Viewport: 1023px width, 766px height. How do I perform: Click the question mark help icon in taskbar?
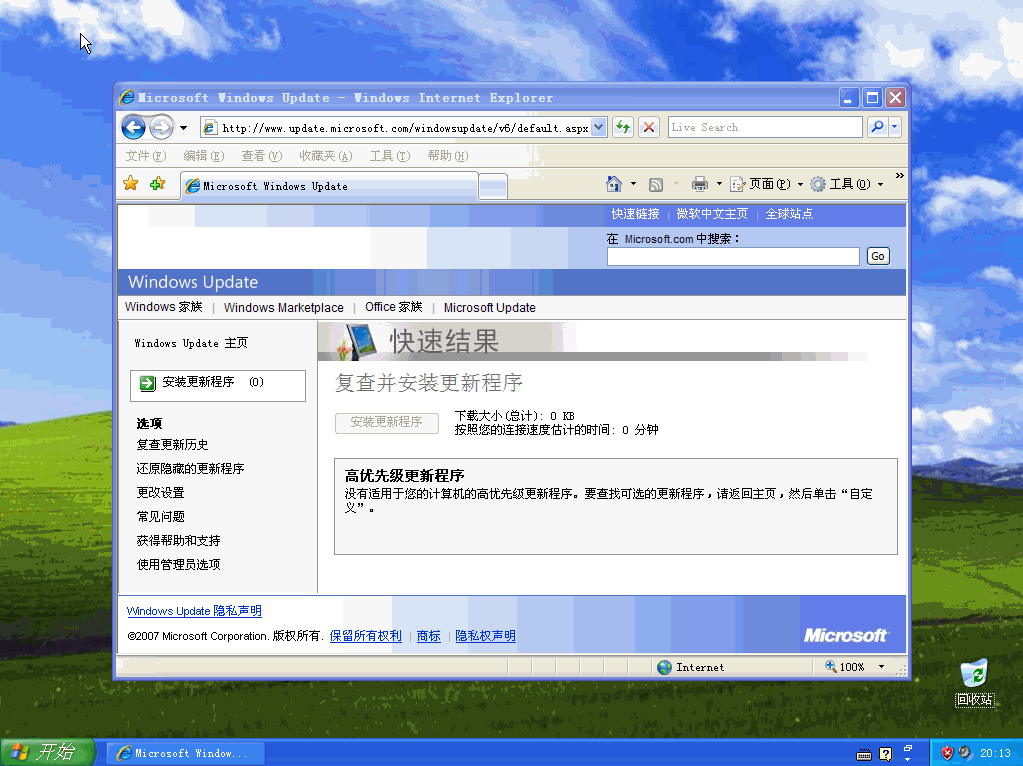click(885, 754)
